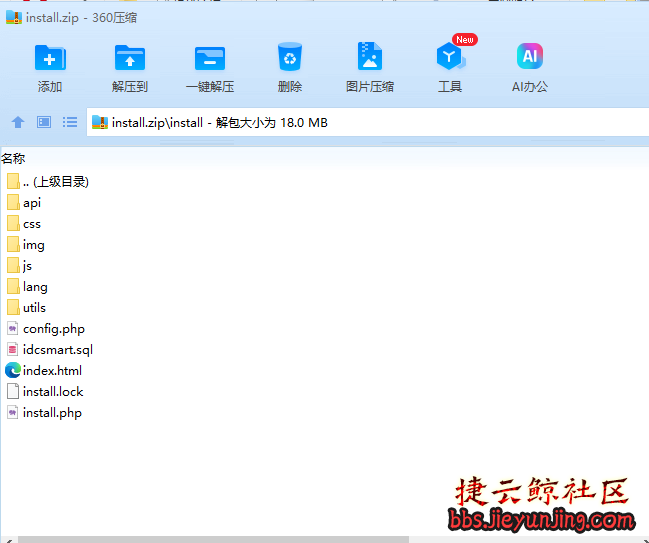The height and width of the screenshot is (543, 649).
Task: Click the 360压缩 app icon in title bar
Action: [x=14, y=17]
